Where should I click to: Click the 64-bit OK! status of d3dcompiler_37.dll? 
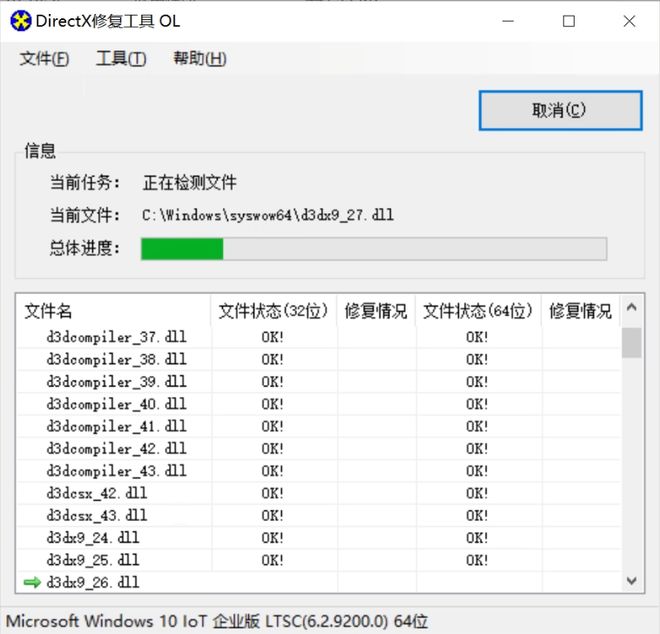point(477,337)
